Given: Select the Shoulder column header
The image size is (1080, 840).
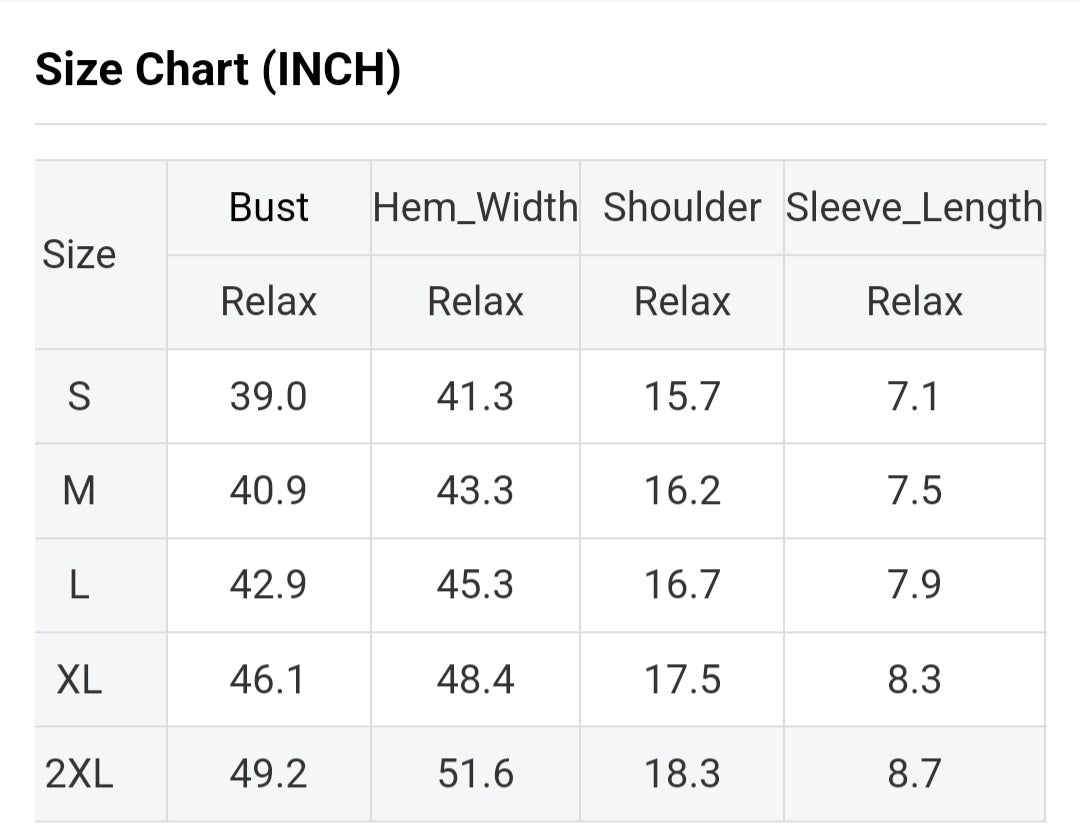Looking at the screenshot, I should click(682, 208).
